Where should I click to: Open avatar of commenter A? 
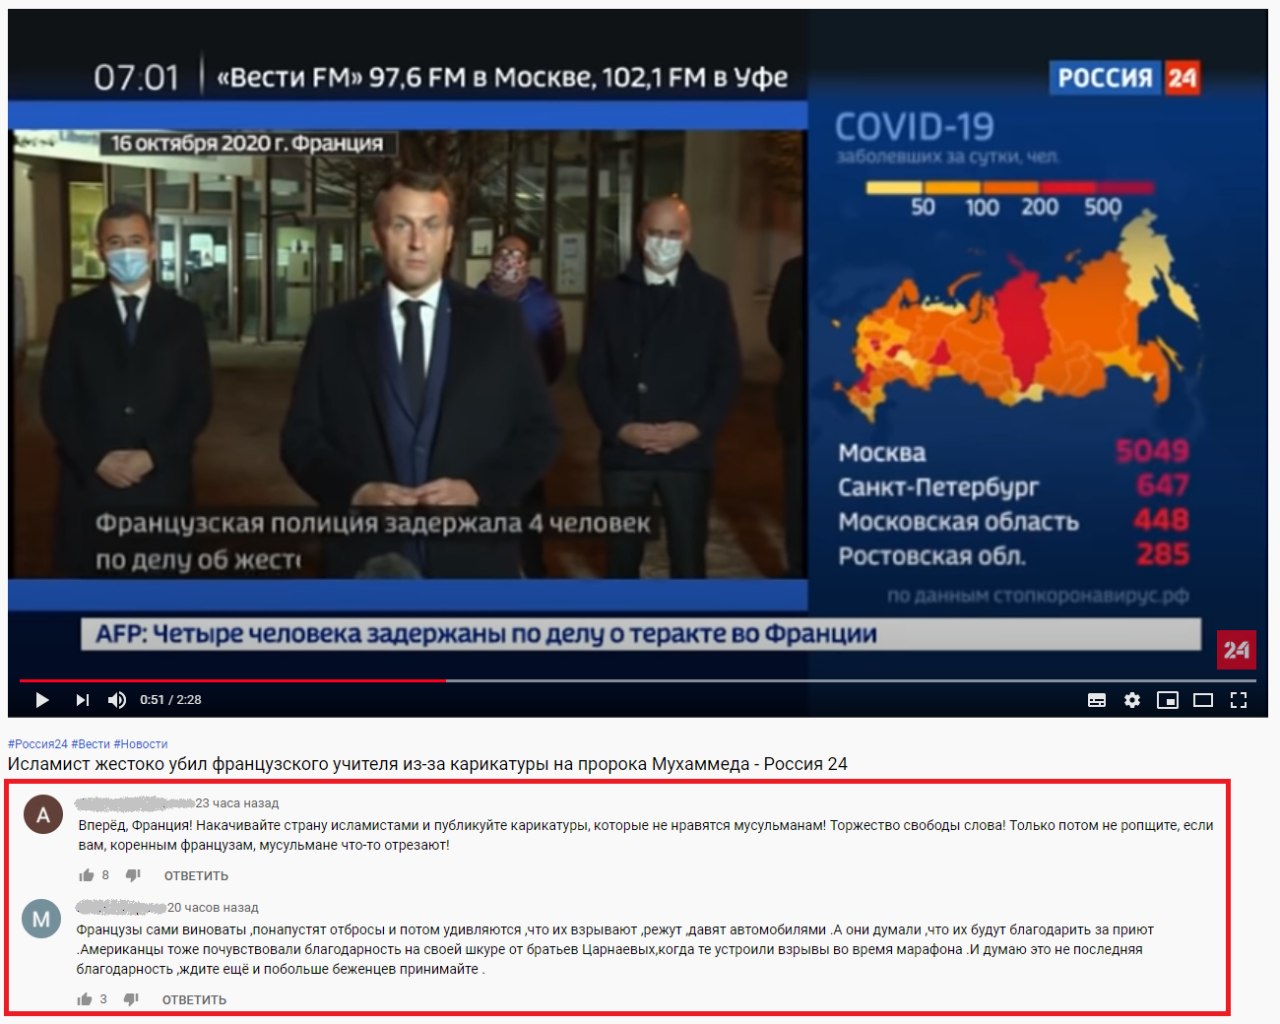(43, 815)
